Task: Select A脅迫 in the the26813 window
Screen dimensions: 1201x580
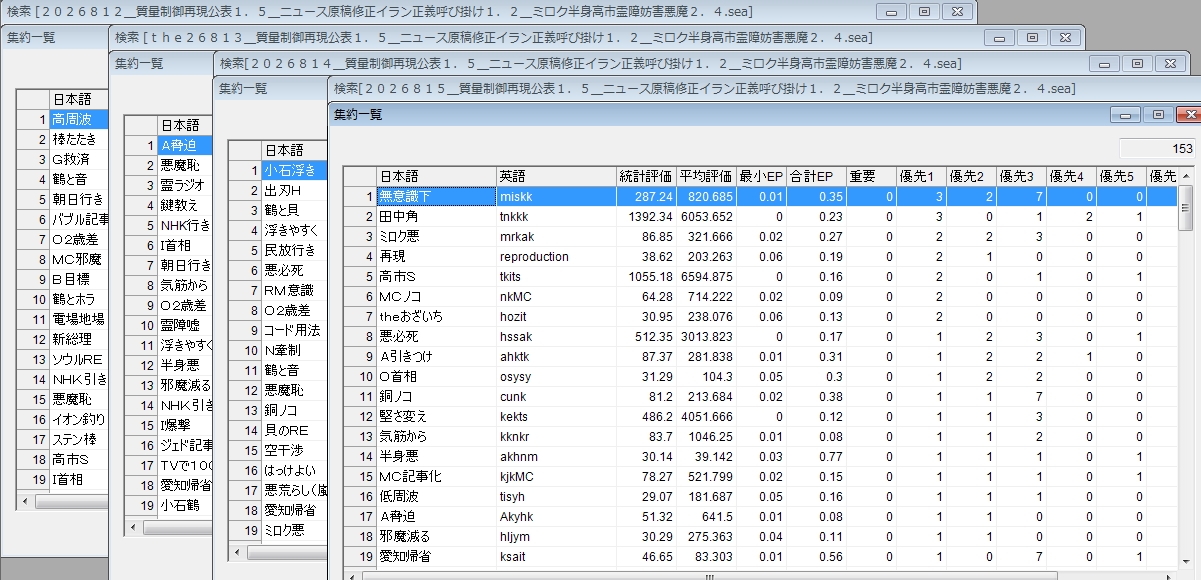Action: point(185,145)
